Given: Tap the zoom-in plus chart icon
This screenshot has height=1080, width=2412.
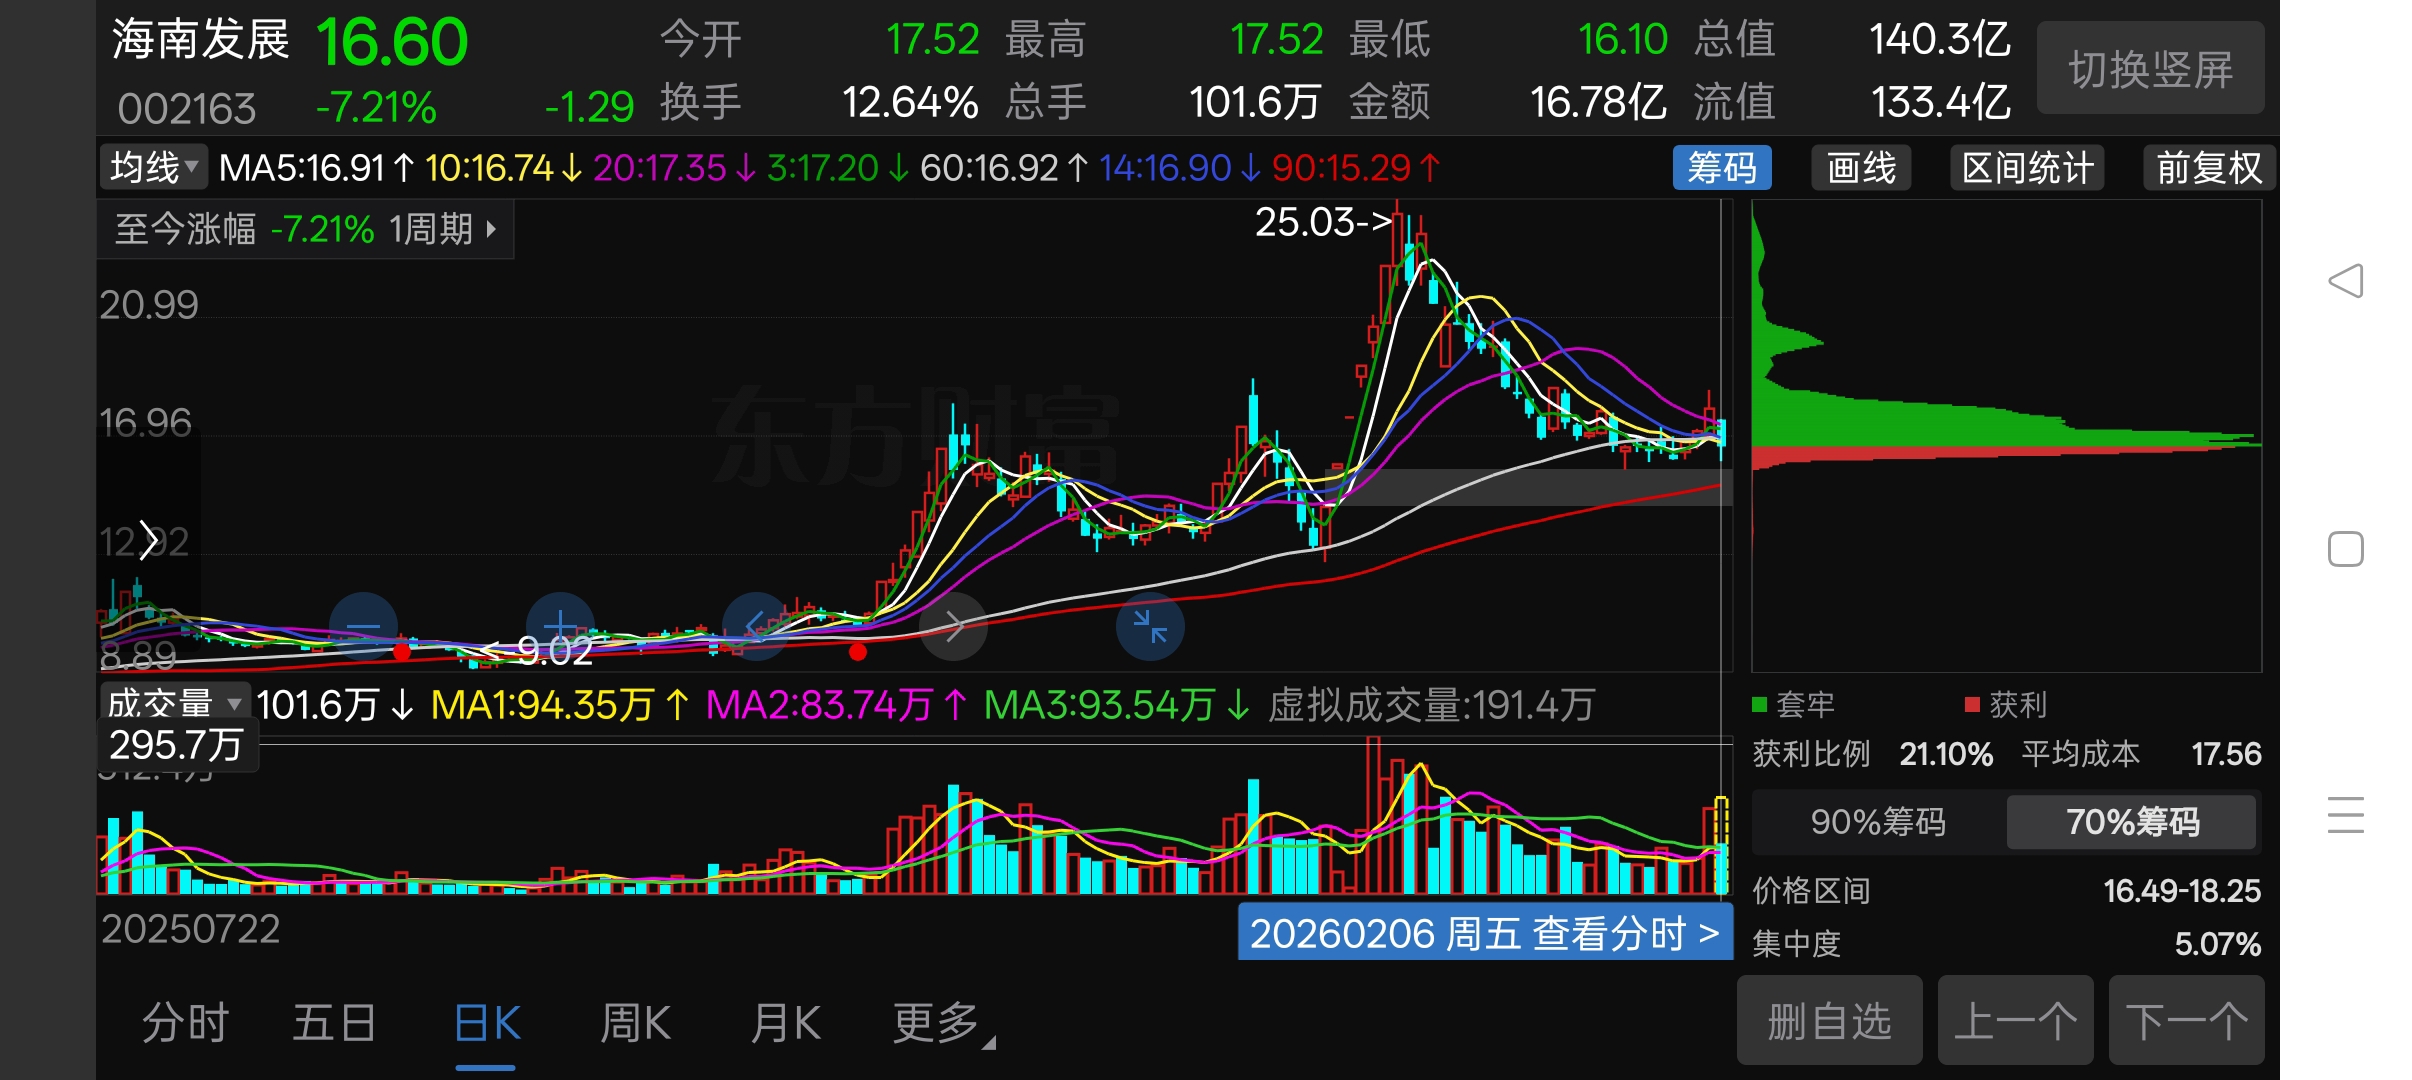Looking at the screenshot, I should [x=560, y=627].
